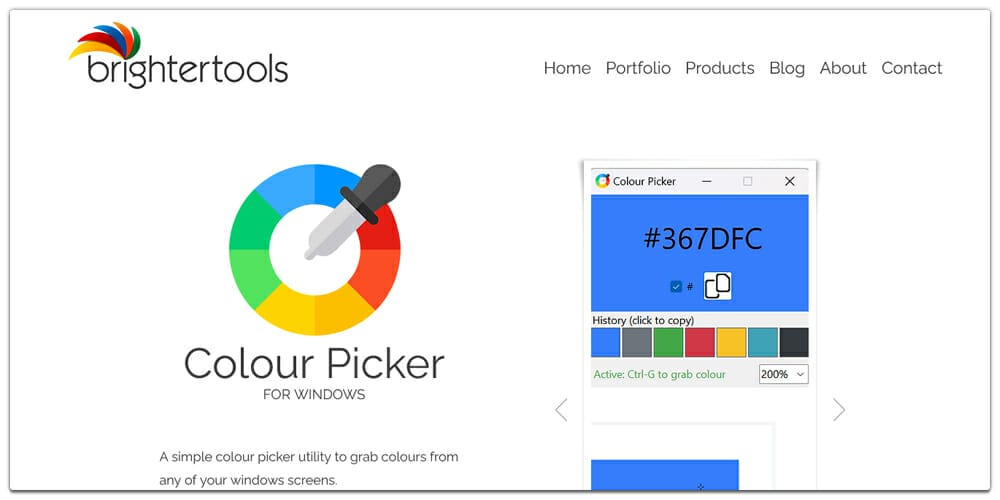1000x500 pixels.
Task: Go to the Contact page
Action: (911, 68)
